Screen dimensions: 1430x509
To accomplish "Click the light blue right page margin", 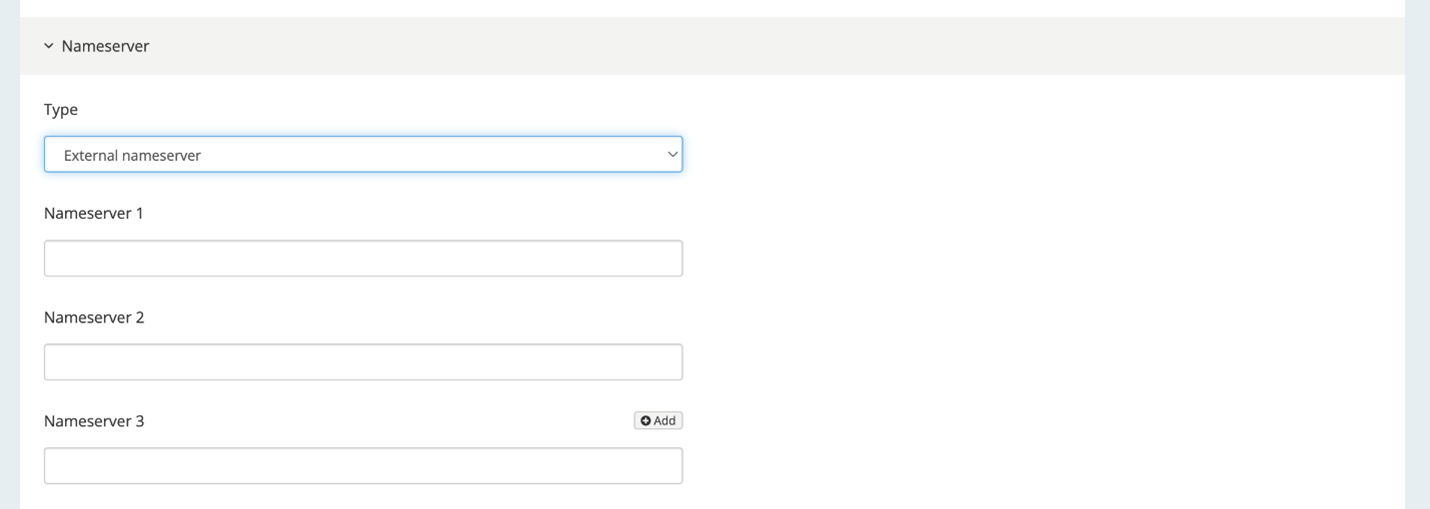I will (x=1417, y=254).
